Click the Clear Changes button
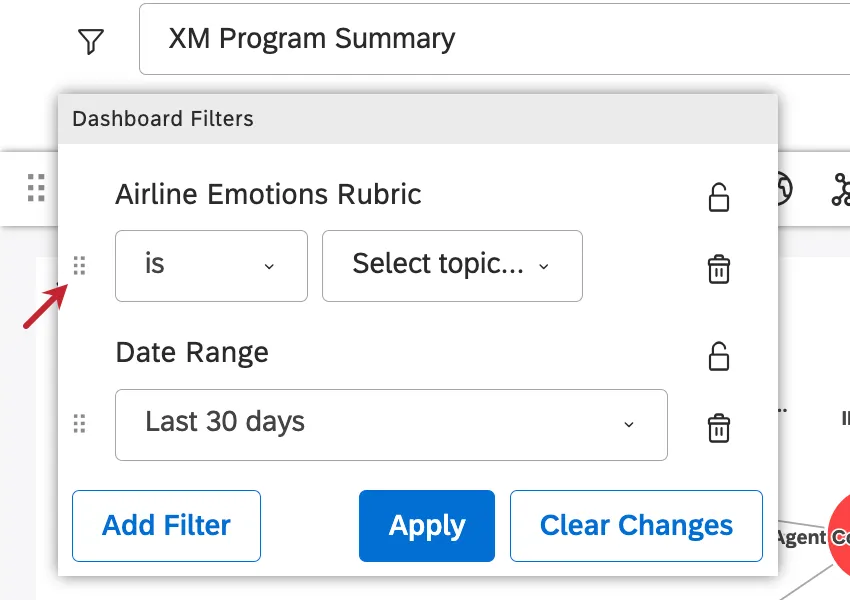Screen dimensions: 850x600 [636, 526]
